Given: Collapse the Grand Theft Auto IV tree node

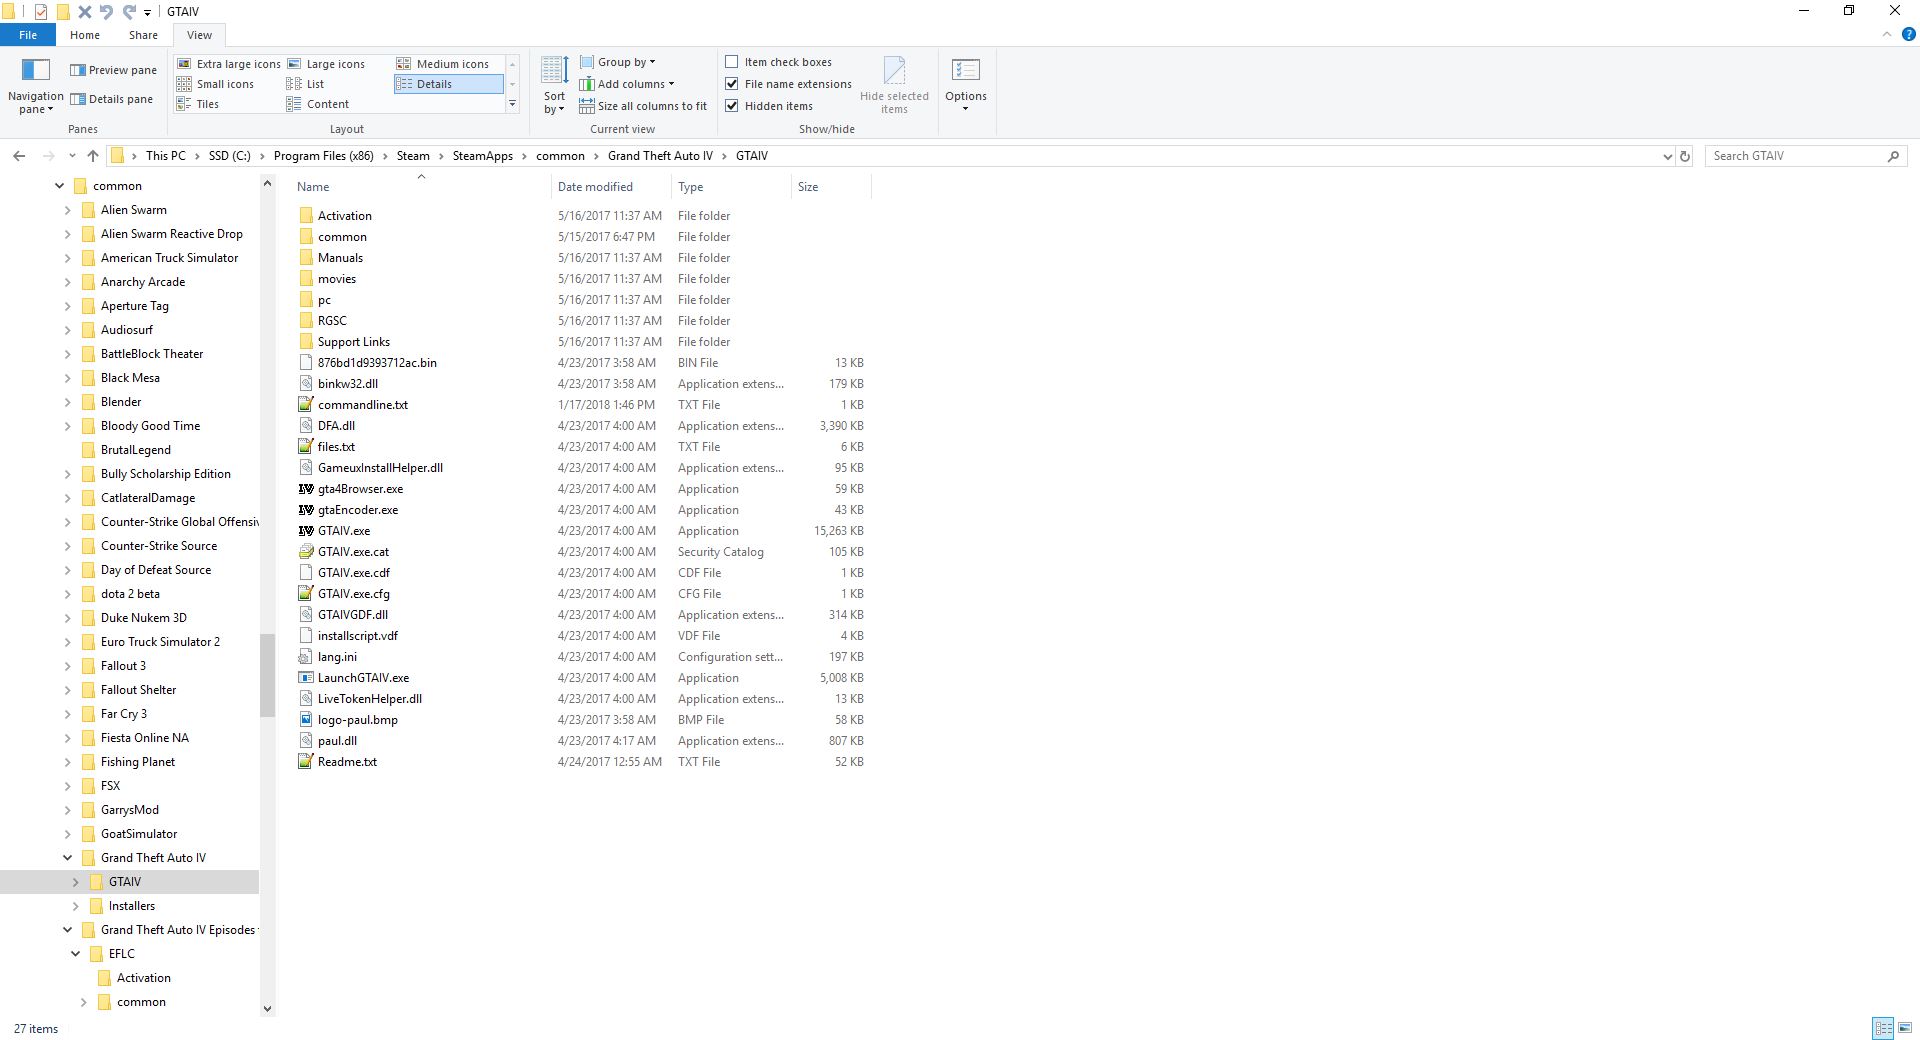Looking at the screenshot, I should coord(67,858).
